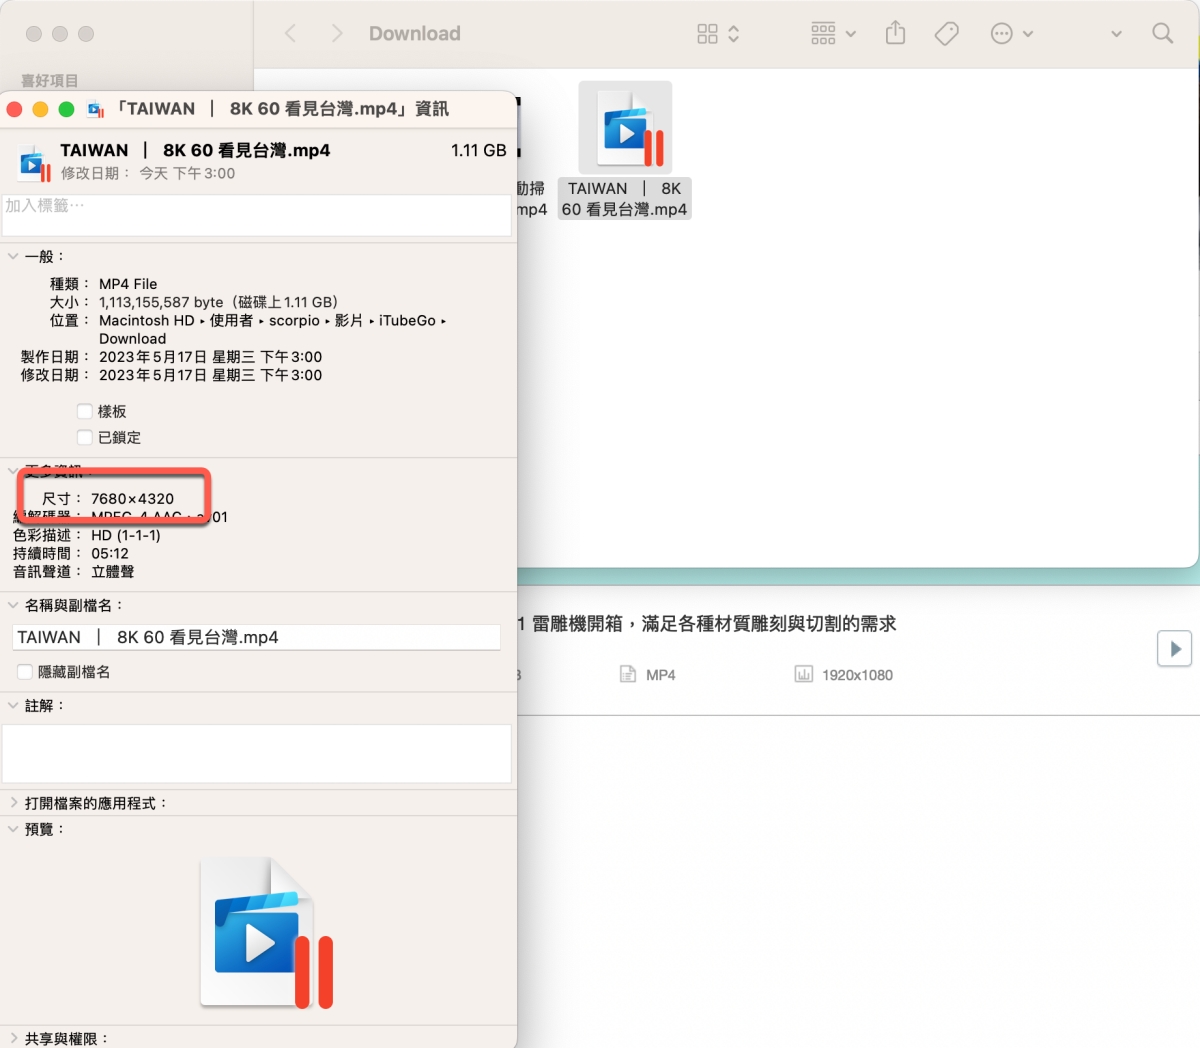Open the group-by options in Finder toolbar

click(x=833, y=34)
